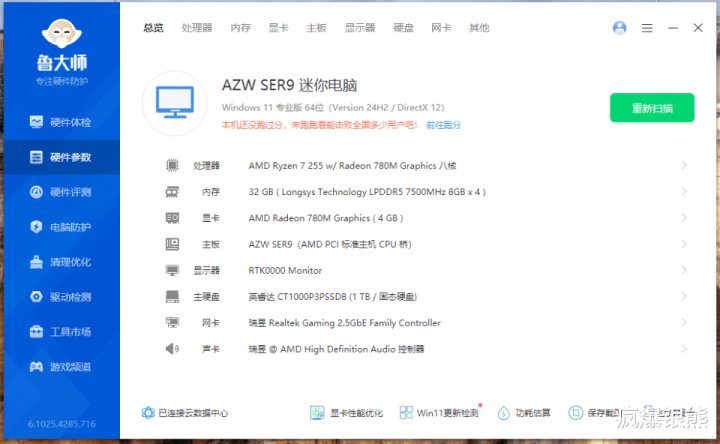This screenshot has width=720, height=444.
Task: Select 硬件参数 sidebar item
Action: coord(60,157)
